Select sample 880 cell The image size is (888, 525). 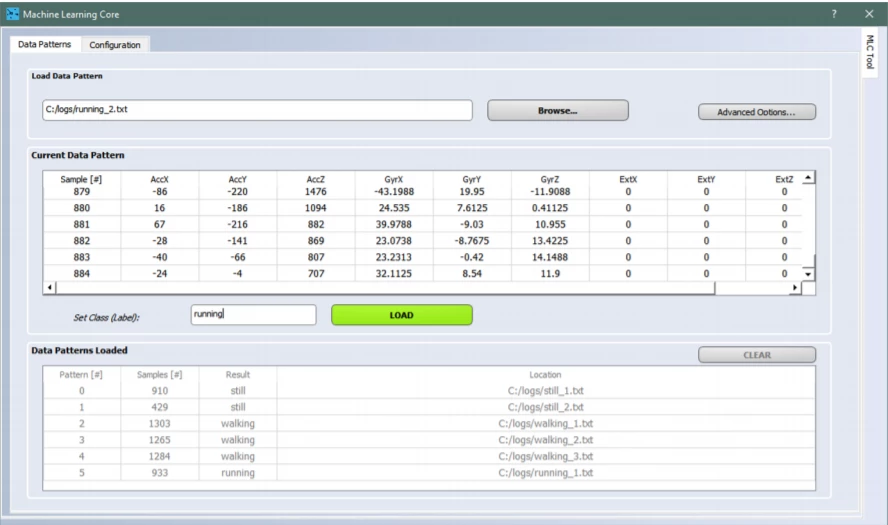pyautogui.click(x=82, y=208)
